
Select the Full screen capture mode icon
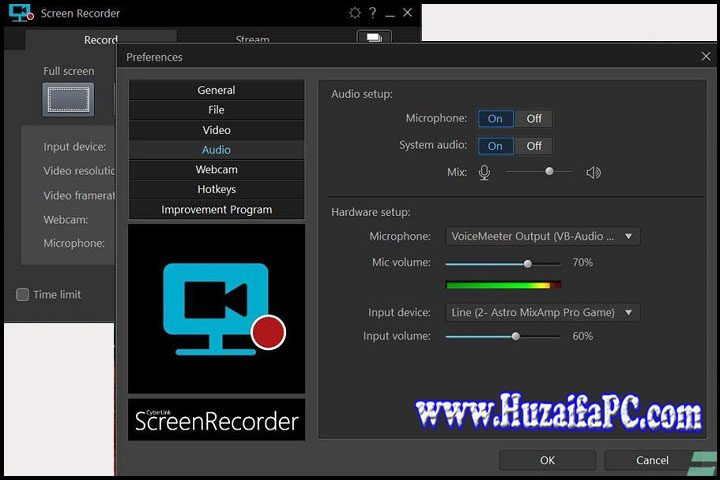tap(68, 99)
